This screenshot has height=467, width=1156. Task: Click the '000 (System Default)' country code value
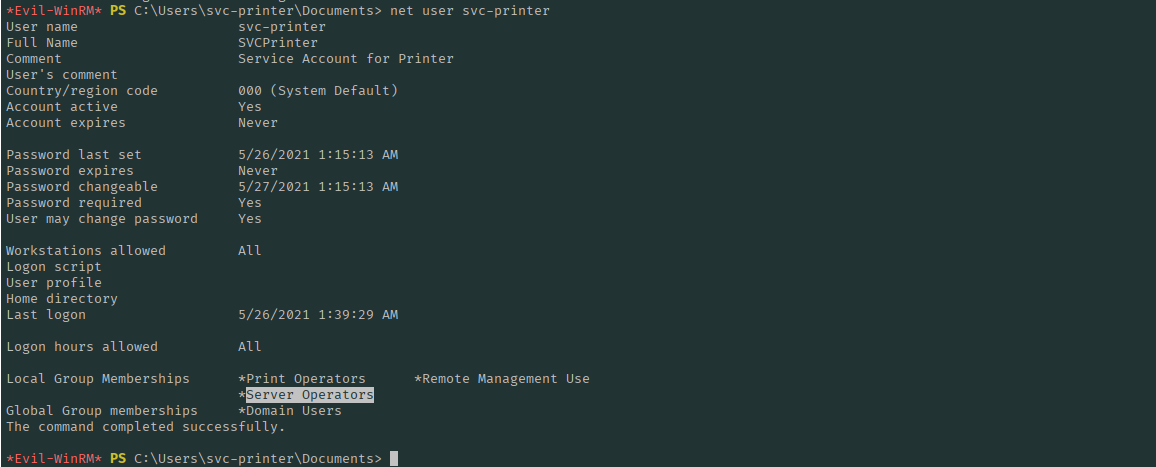point(317,91)
